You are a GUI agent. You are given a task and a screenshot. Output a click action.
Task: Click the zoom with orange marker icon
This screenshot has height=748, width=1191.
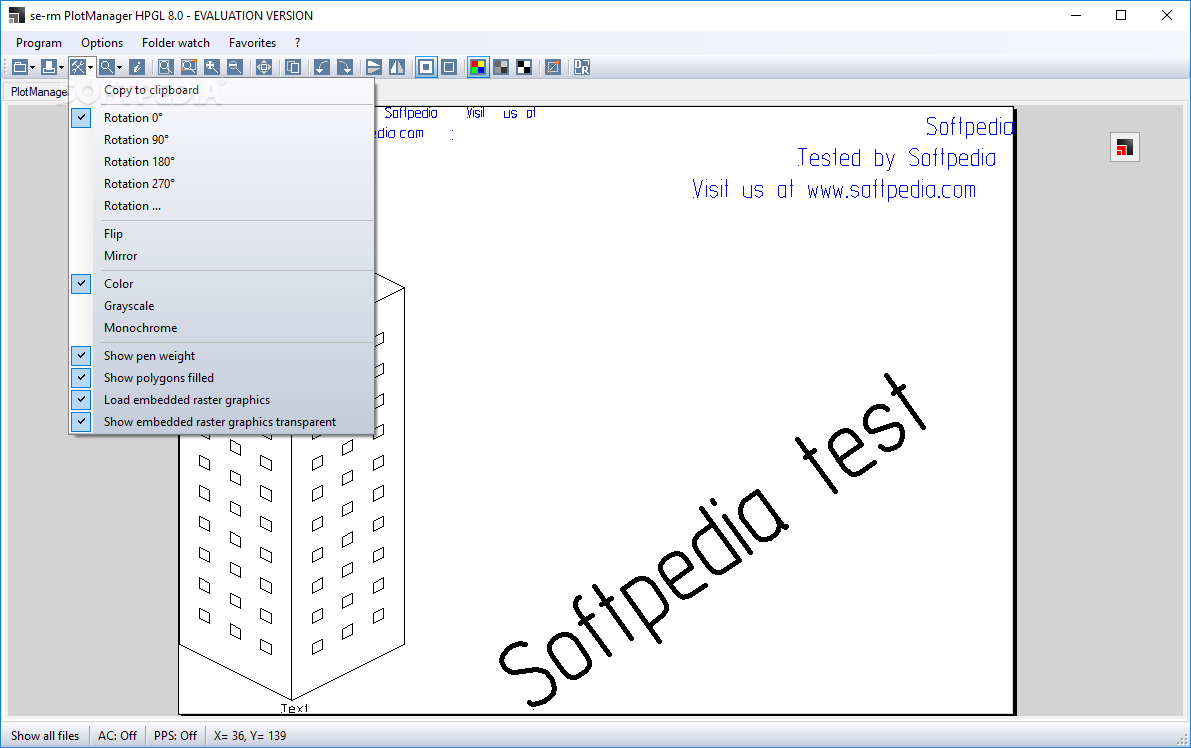click(x=188, y=68)
